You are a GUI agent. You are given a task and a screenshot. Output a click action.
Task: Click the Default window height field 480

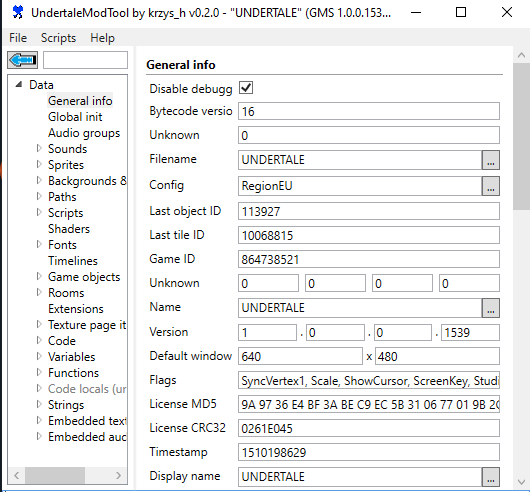tap(437, 356)
